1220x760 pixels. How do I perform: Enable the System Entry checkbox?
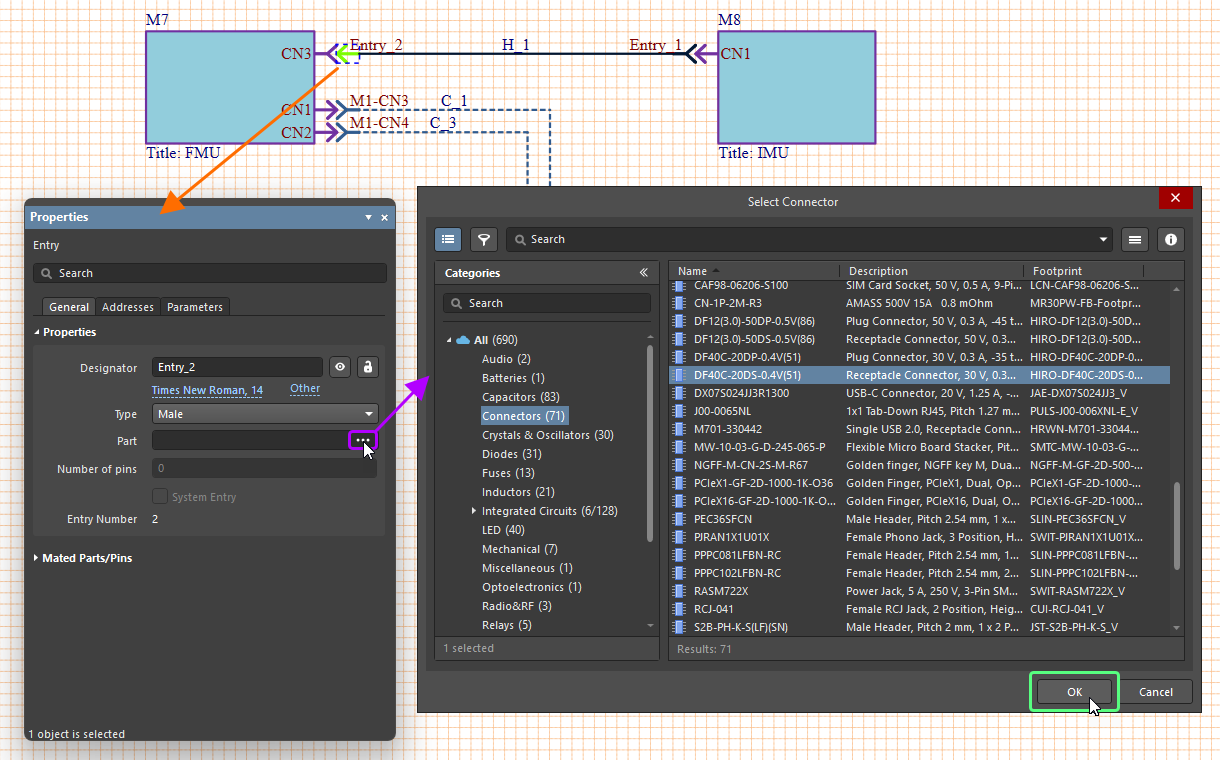160,496
